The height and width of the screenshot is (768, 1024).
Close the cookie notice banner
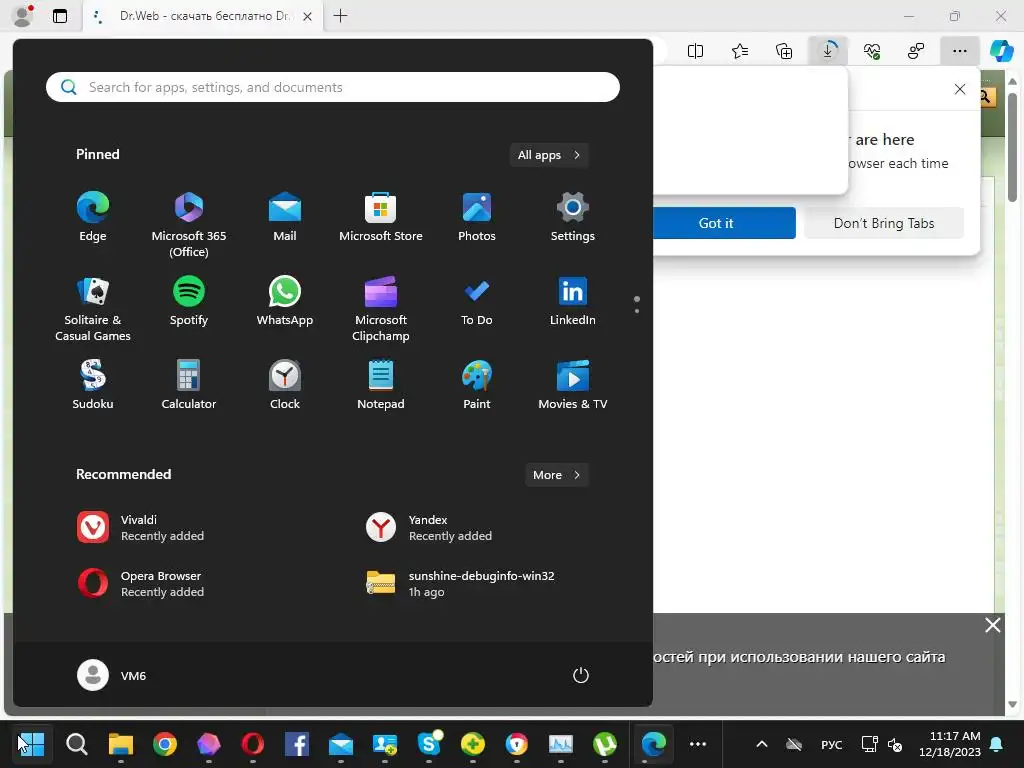pyautogui.click(x=993, y=625)
